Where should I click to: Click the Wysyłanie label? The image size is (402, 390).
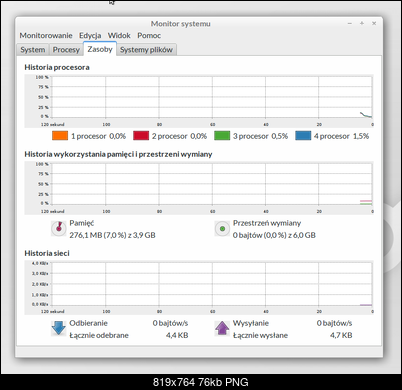pyautogui.click(x=251, y=323)
